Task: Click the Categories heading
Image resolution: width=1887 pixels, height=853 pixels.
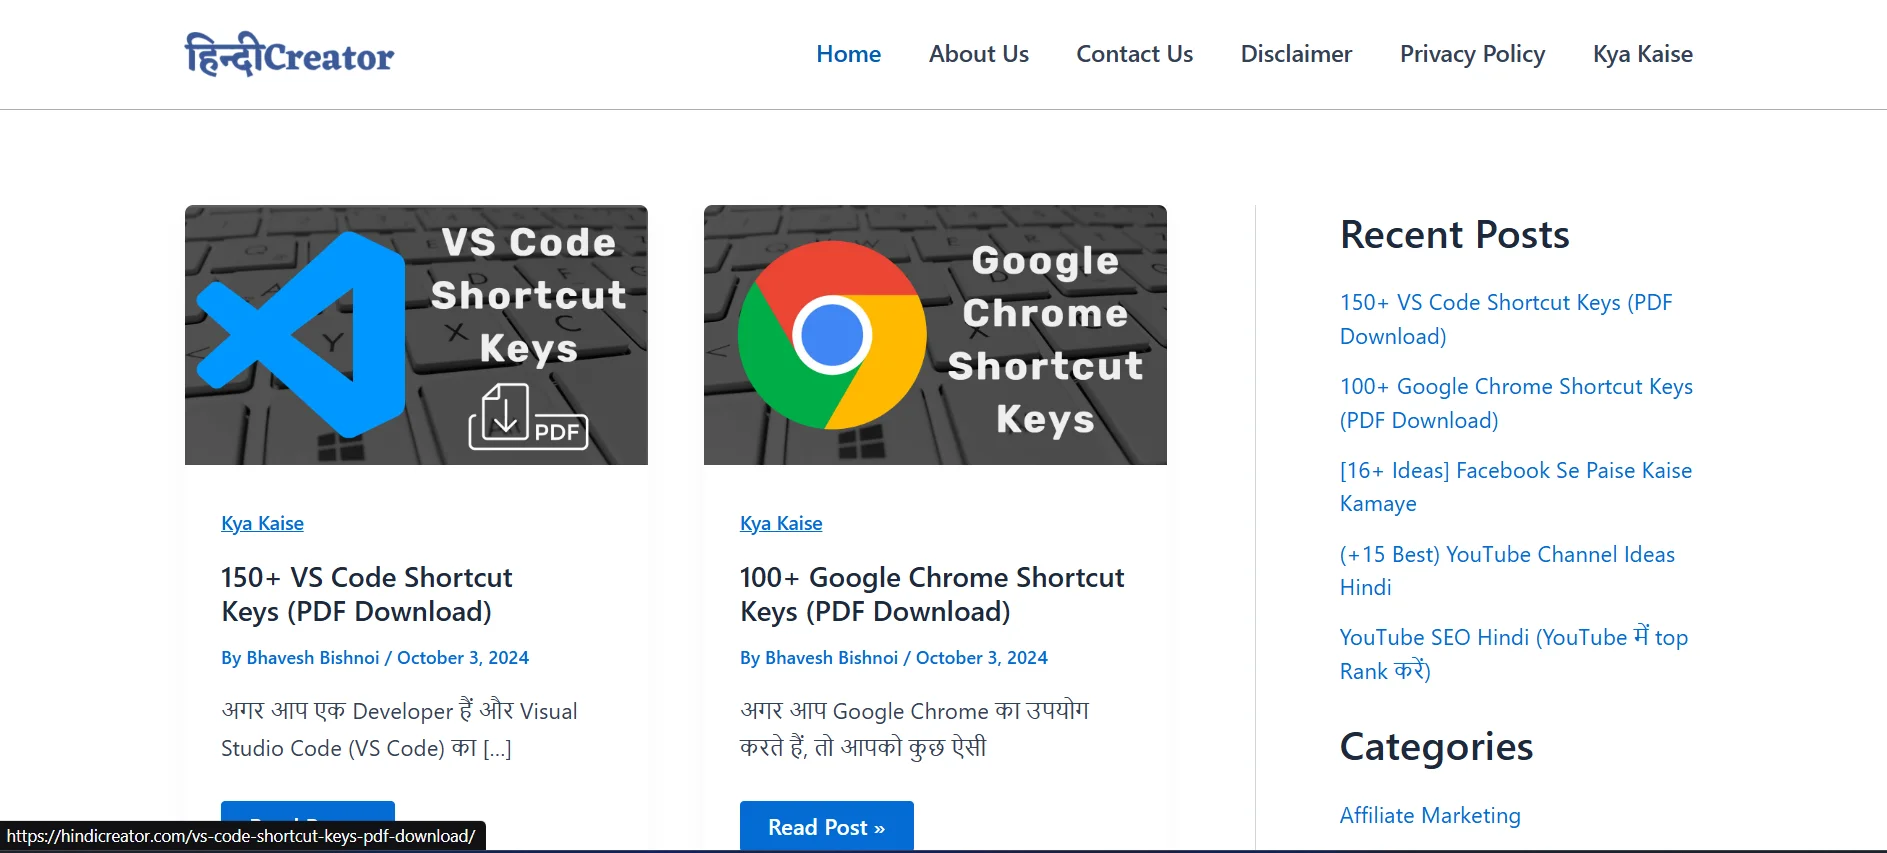Action: coord(1436,747)
